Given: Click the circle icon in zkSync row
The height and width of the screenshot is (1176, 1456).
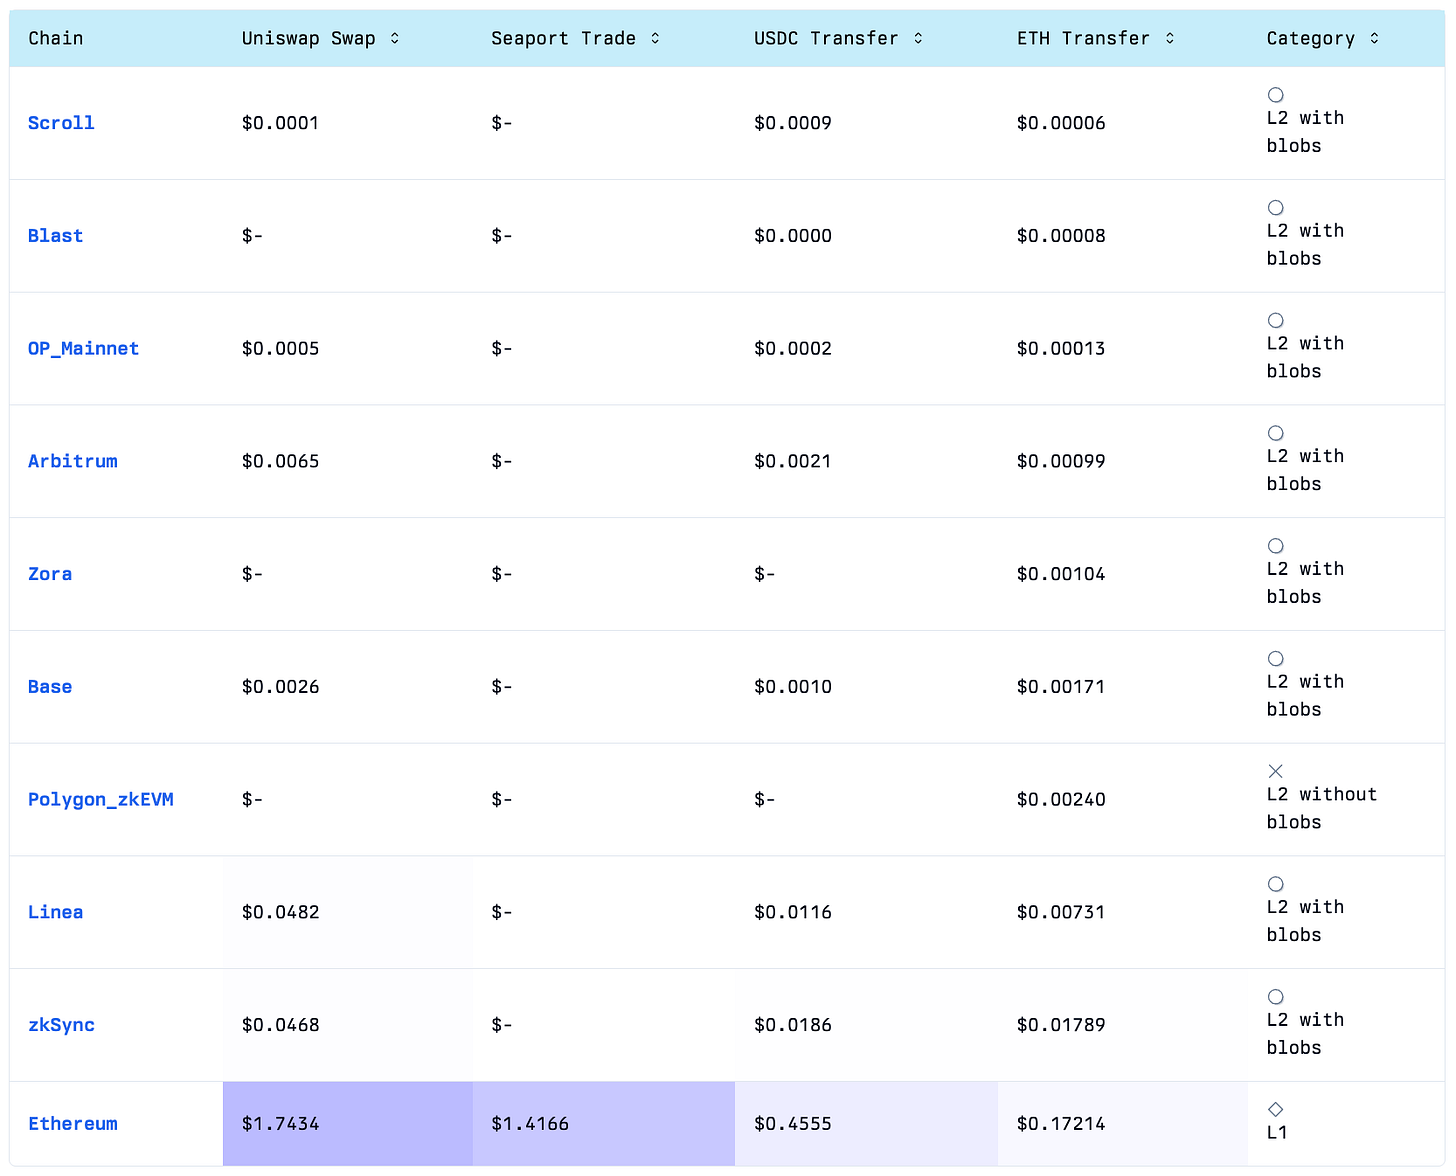Looking at the screenshot, I should point(1276,997).
